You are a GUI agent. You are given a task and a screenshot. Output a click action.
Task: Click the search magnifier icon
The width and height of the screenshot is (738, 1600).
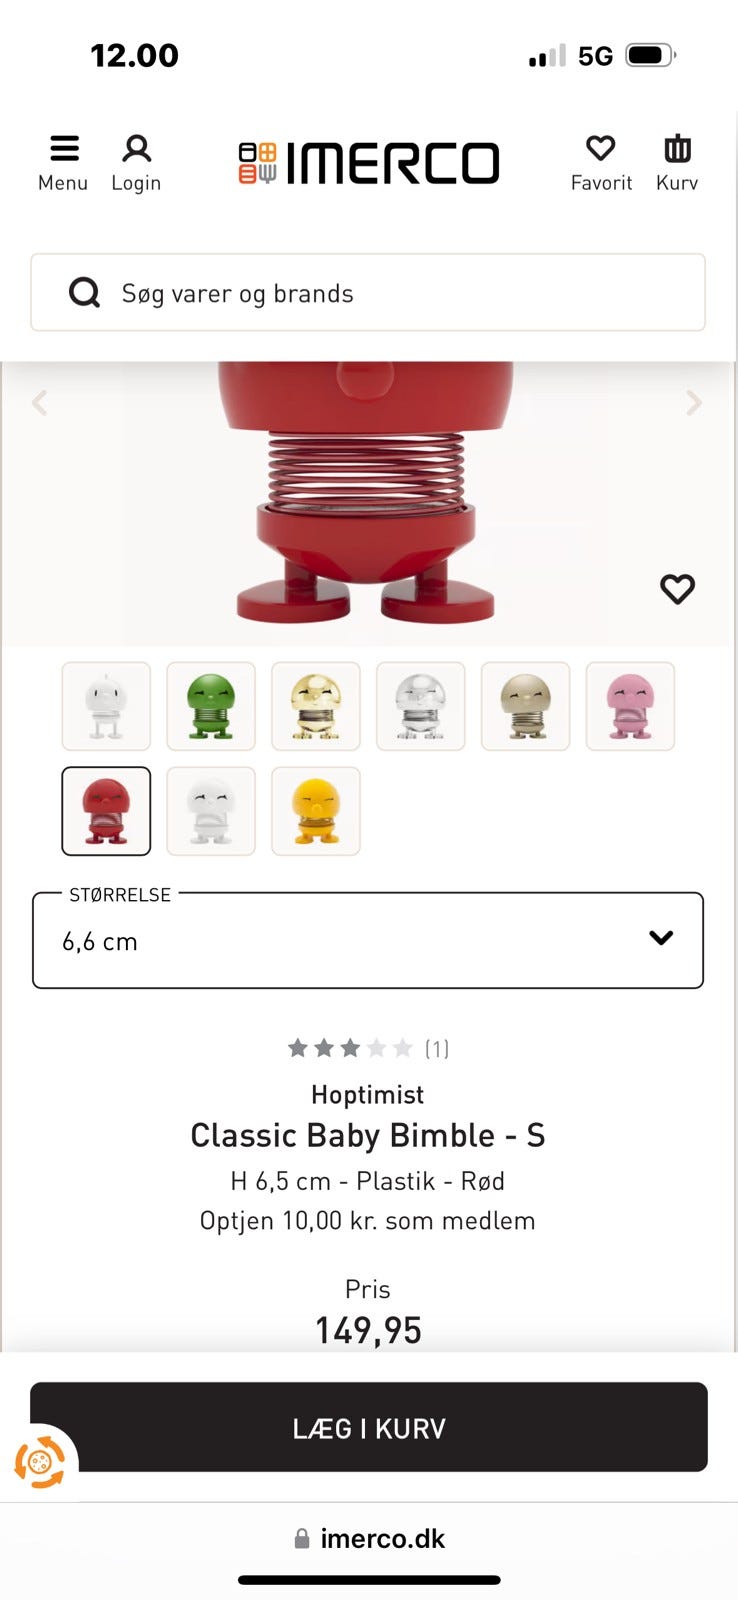pos(84,293)
